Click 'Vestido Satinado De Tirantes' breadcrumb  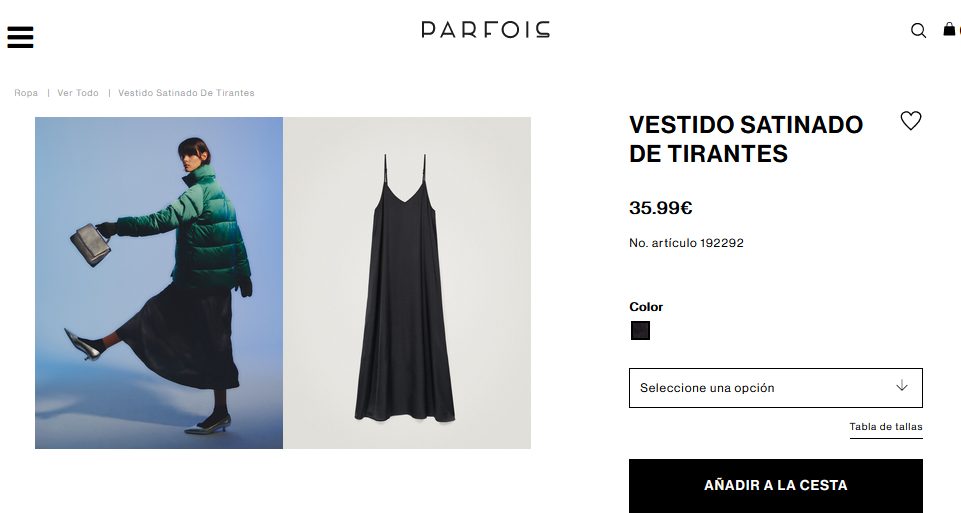(186, 93)
